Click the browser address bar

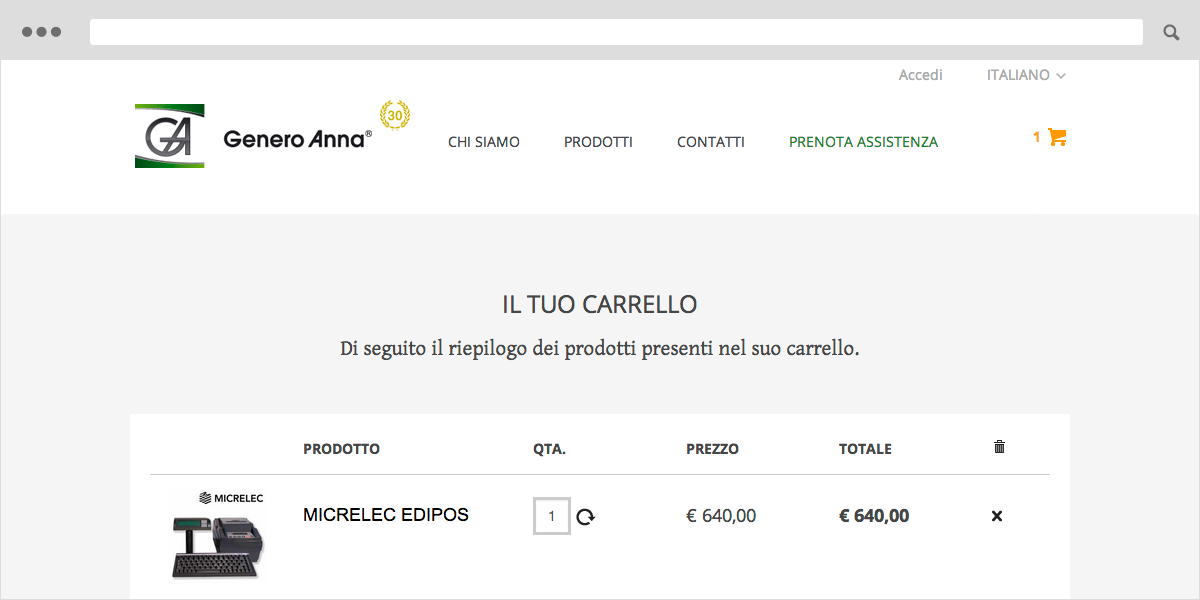tap(616, 32)
